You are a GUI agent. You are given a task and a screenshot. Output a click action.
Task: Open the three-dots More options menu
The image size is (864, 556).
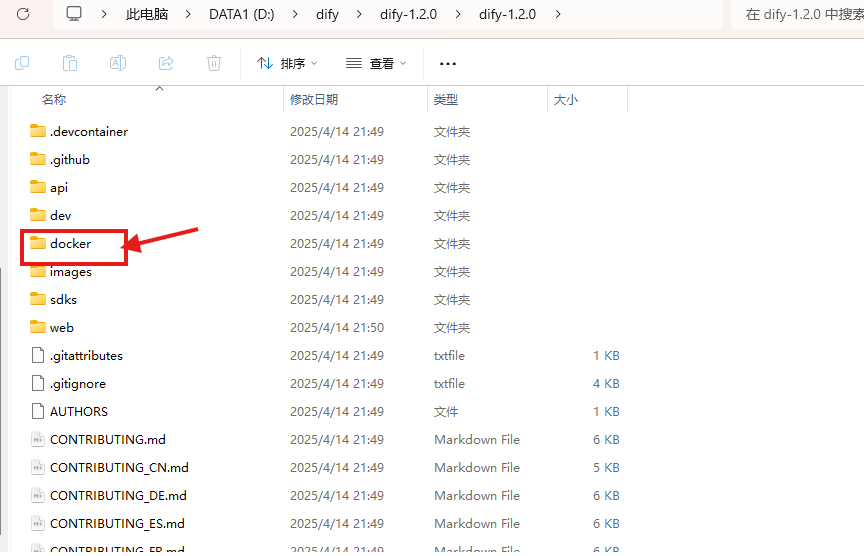[447, 64]
